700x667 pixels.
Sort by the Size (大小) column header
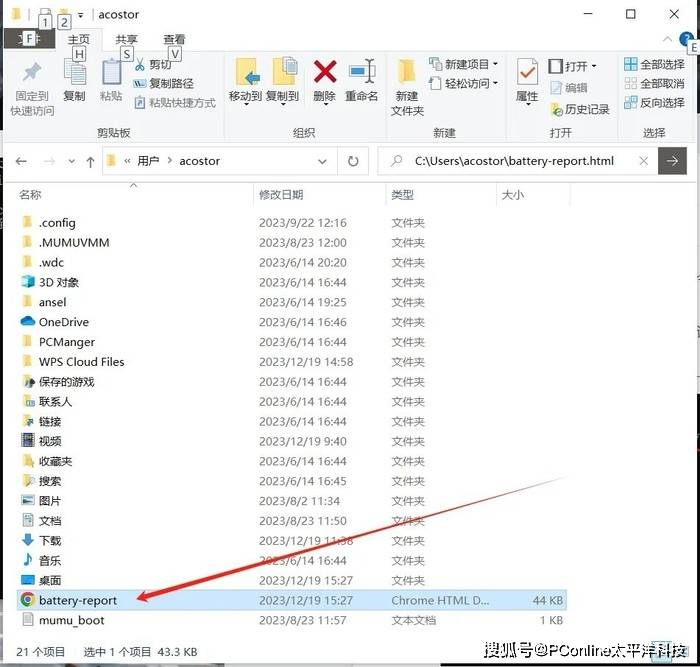tap(513, 195)
